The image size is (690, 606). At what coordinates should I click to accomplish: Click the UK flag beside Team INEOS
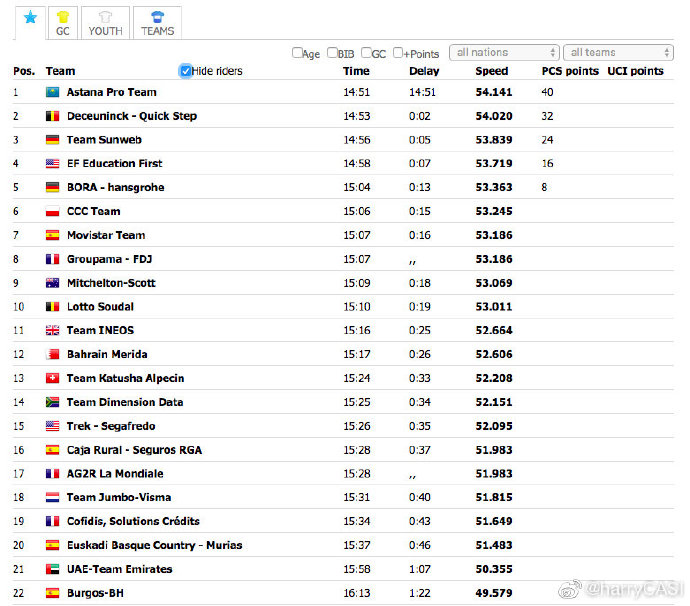tap(52, 331)
